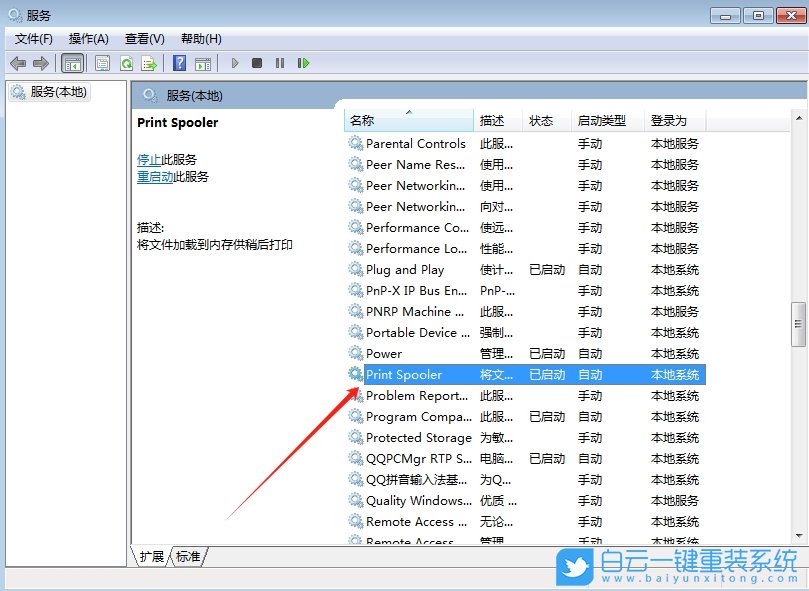This screenshot has width=809, height=591.
Task: Pause the service with the pause icon
Action: click(x=281, y=63)
